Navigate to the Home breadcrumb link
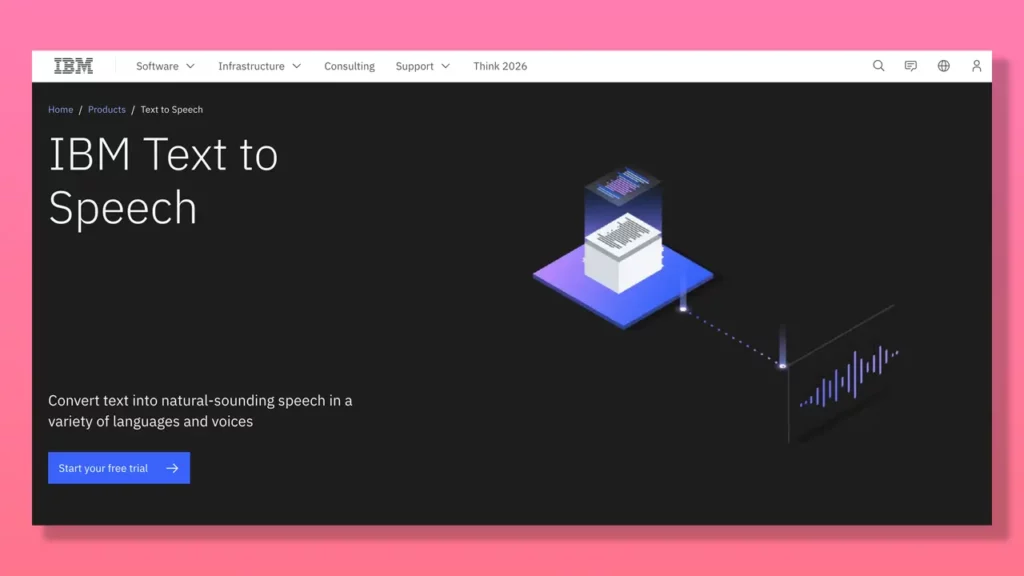Image resolution: width=1024 pixels, height=576 pixels. tap(60, 109)
